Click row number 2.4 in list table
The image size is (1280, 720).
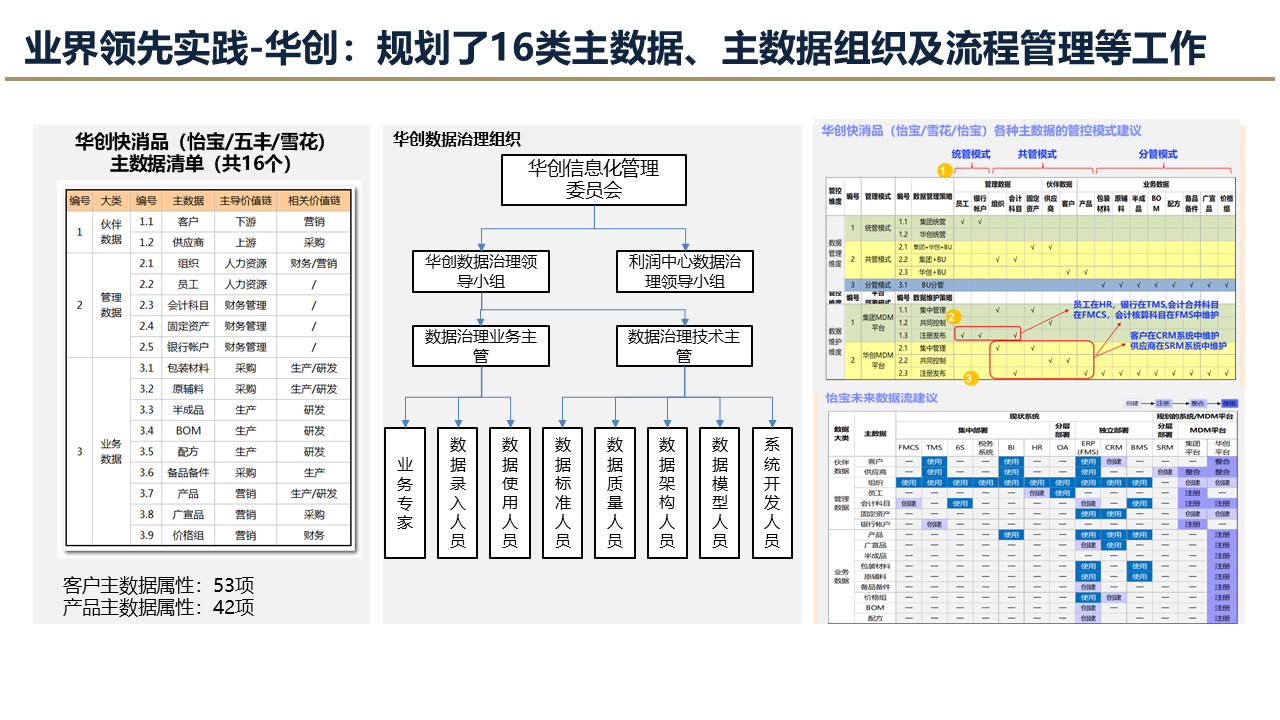(146, 326)
